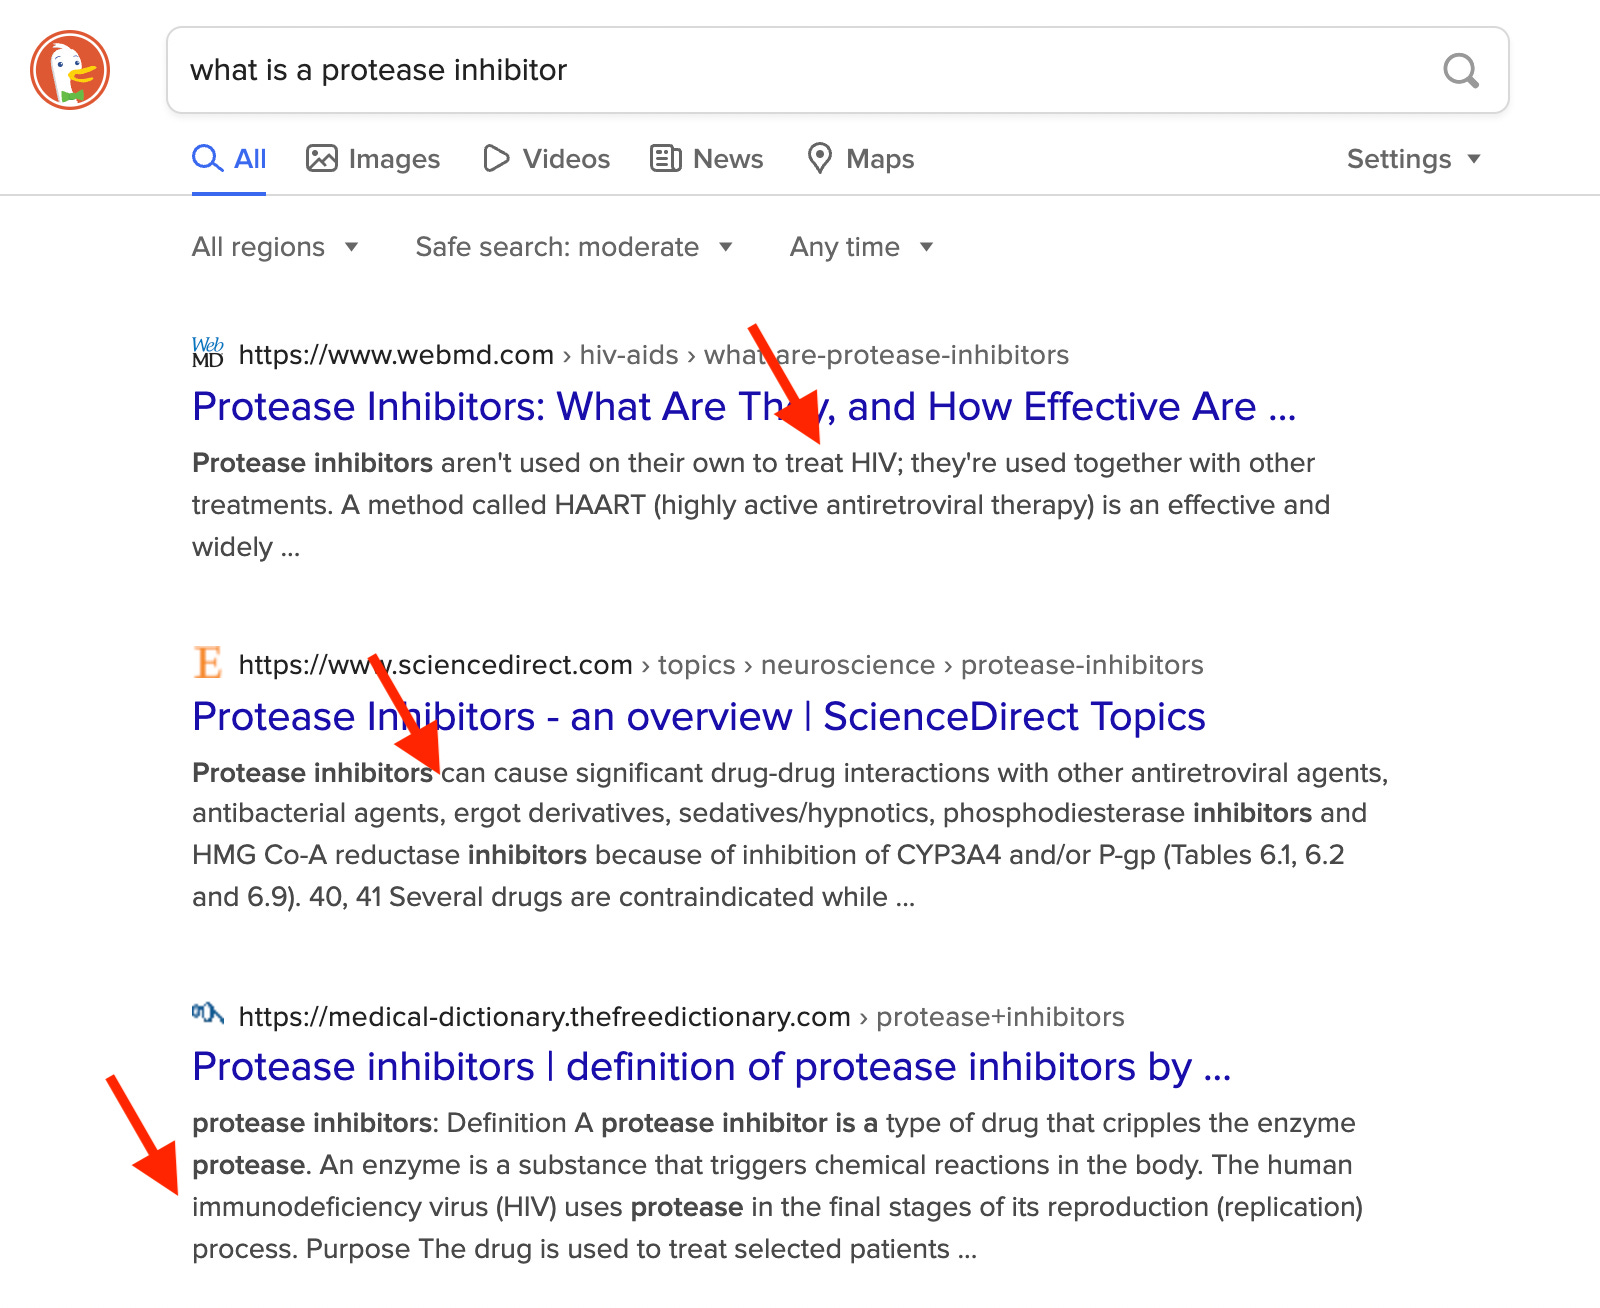1600x1308 pixels.
Task: Open the DuckDuckGo logo homepage
Action: [x=70, y=70]
